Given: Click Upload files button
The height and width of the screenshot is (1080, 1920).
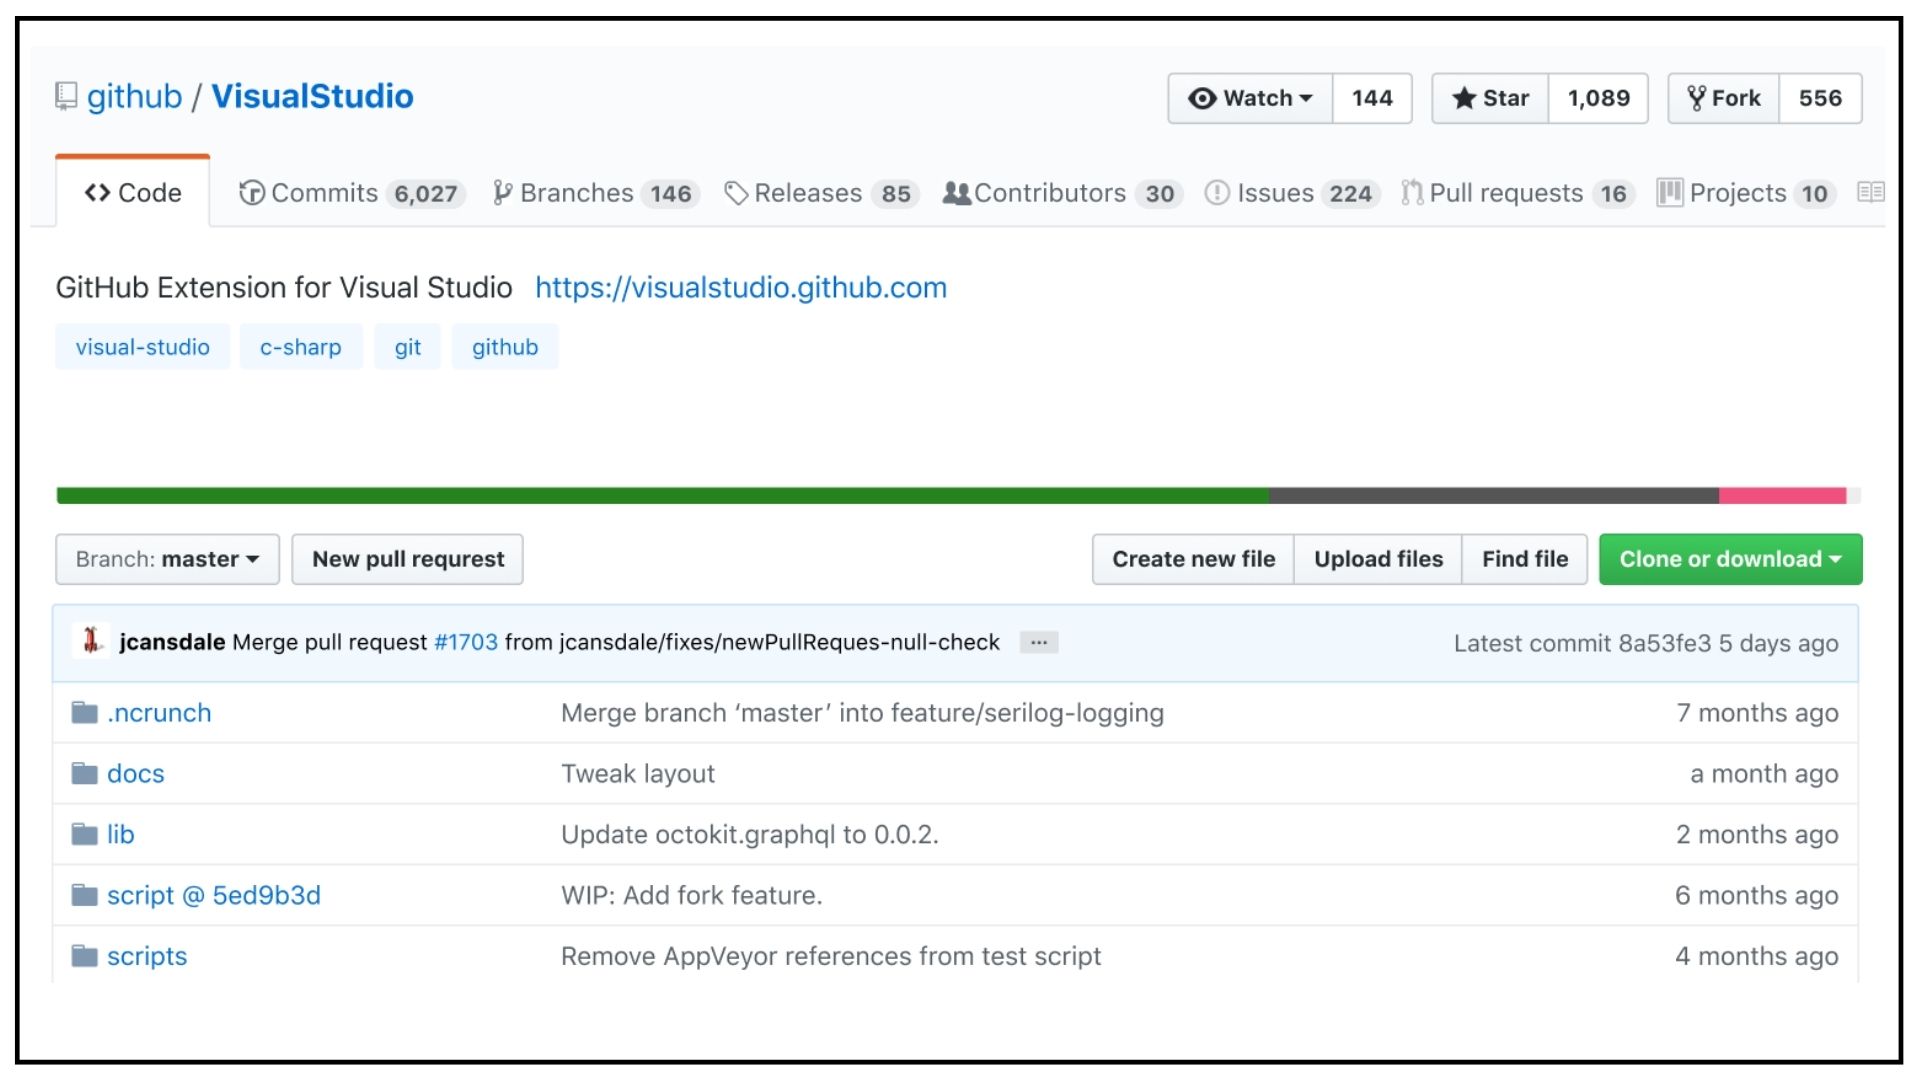Looking at the screenshot, I should click(x=1379, y=559).
